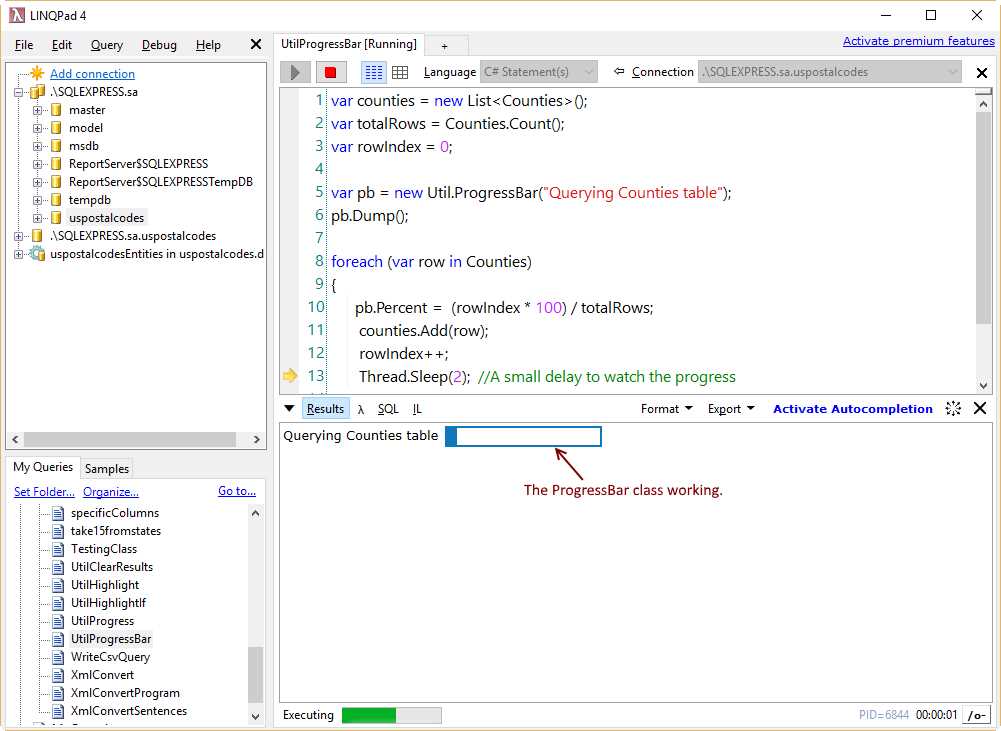Expand the uspostalcodes database node
This screenshot has width=1001, height=731.
coord(37,218)
